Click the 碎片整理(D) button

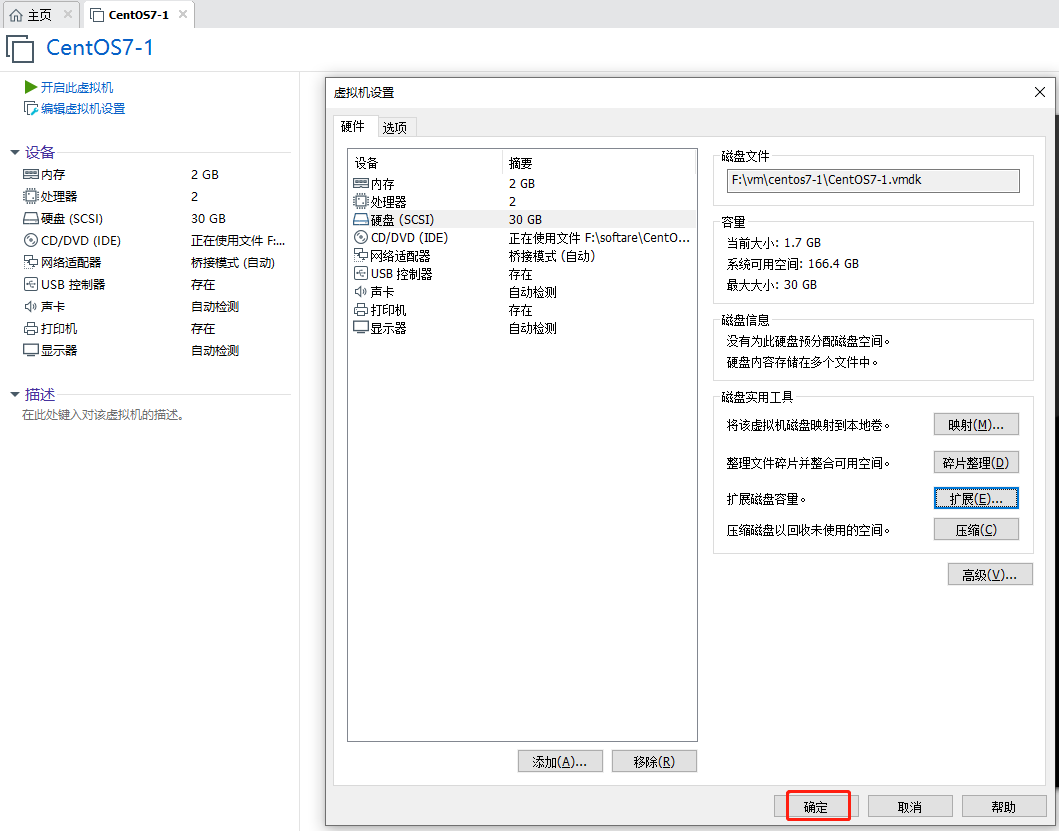point(976,463)
